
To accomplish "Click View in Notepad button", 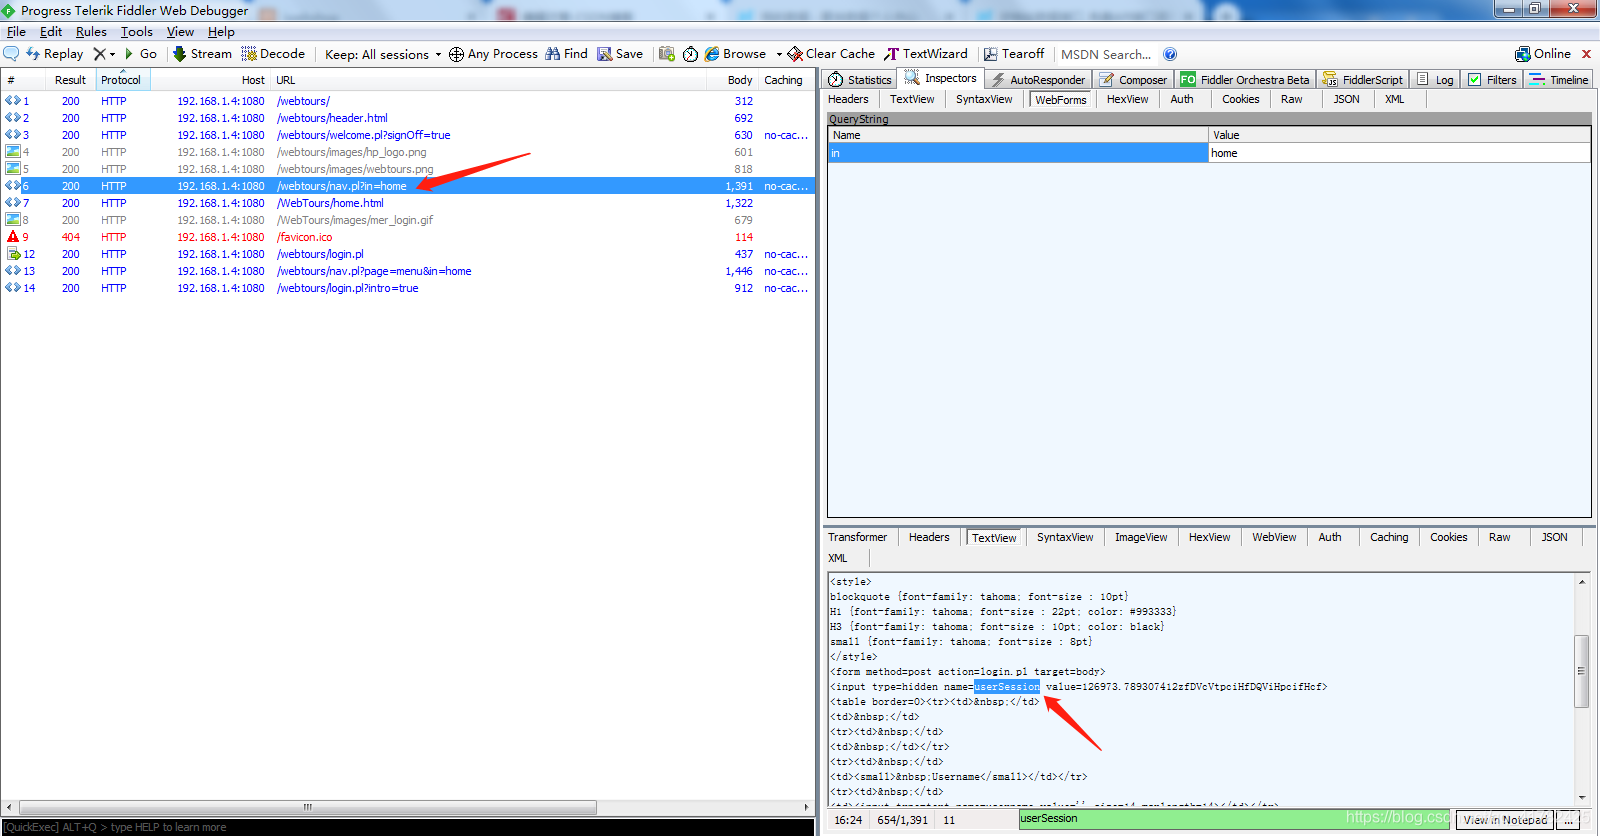I will [1505, 820].
